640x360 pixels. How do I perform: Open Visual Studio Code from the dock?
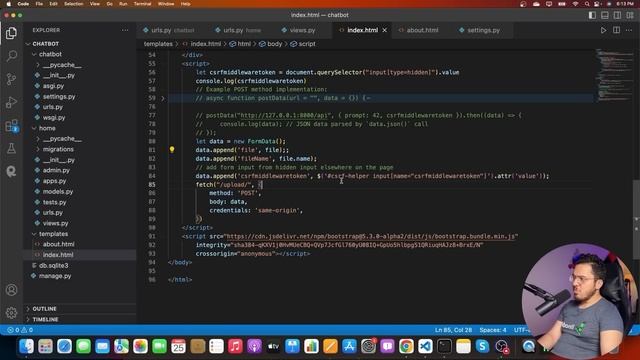point(425,347)
